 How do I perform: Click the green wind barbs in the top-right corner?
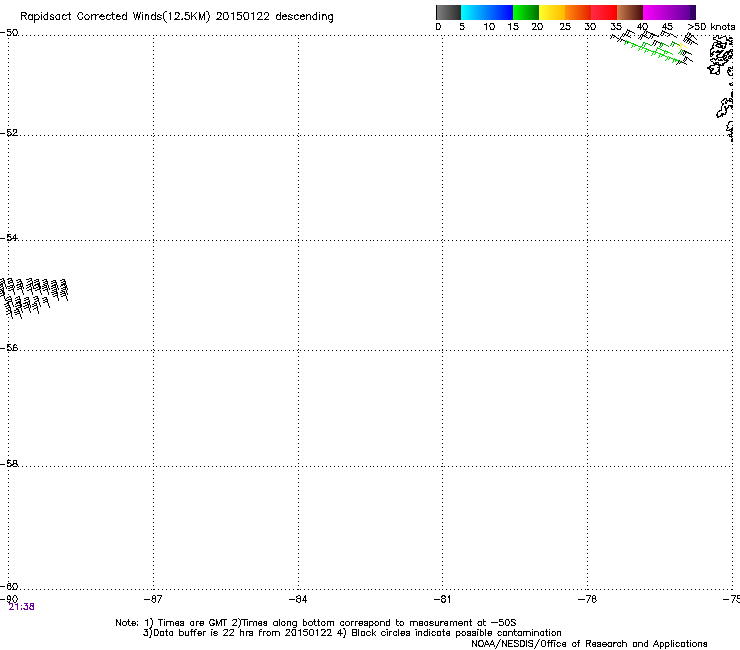tap(654, 51)
